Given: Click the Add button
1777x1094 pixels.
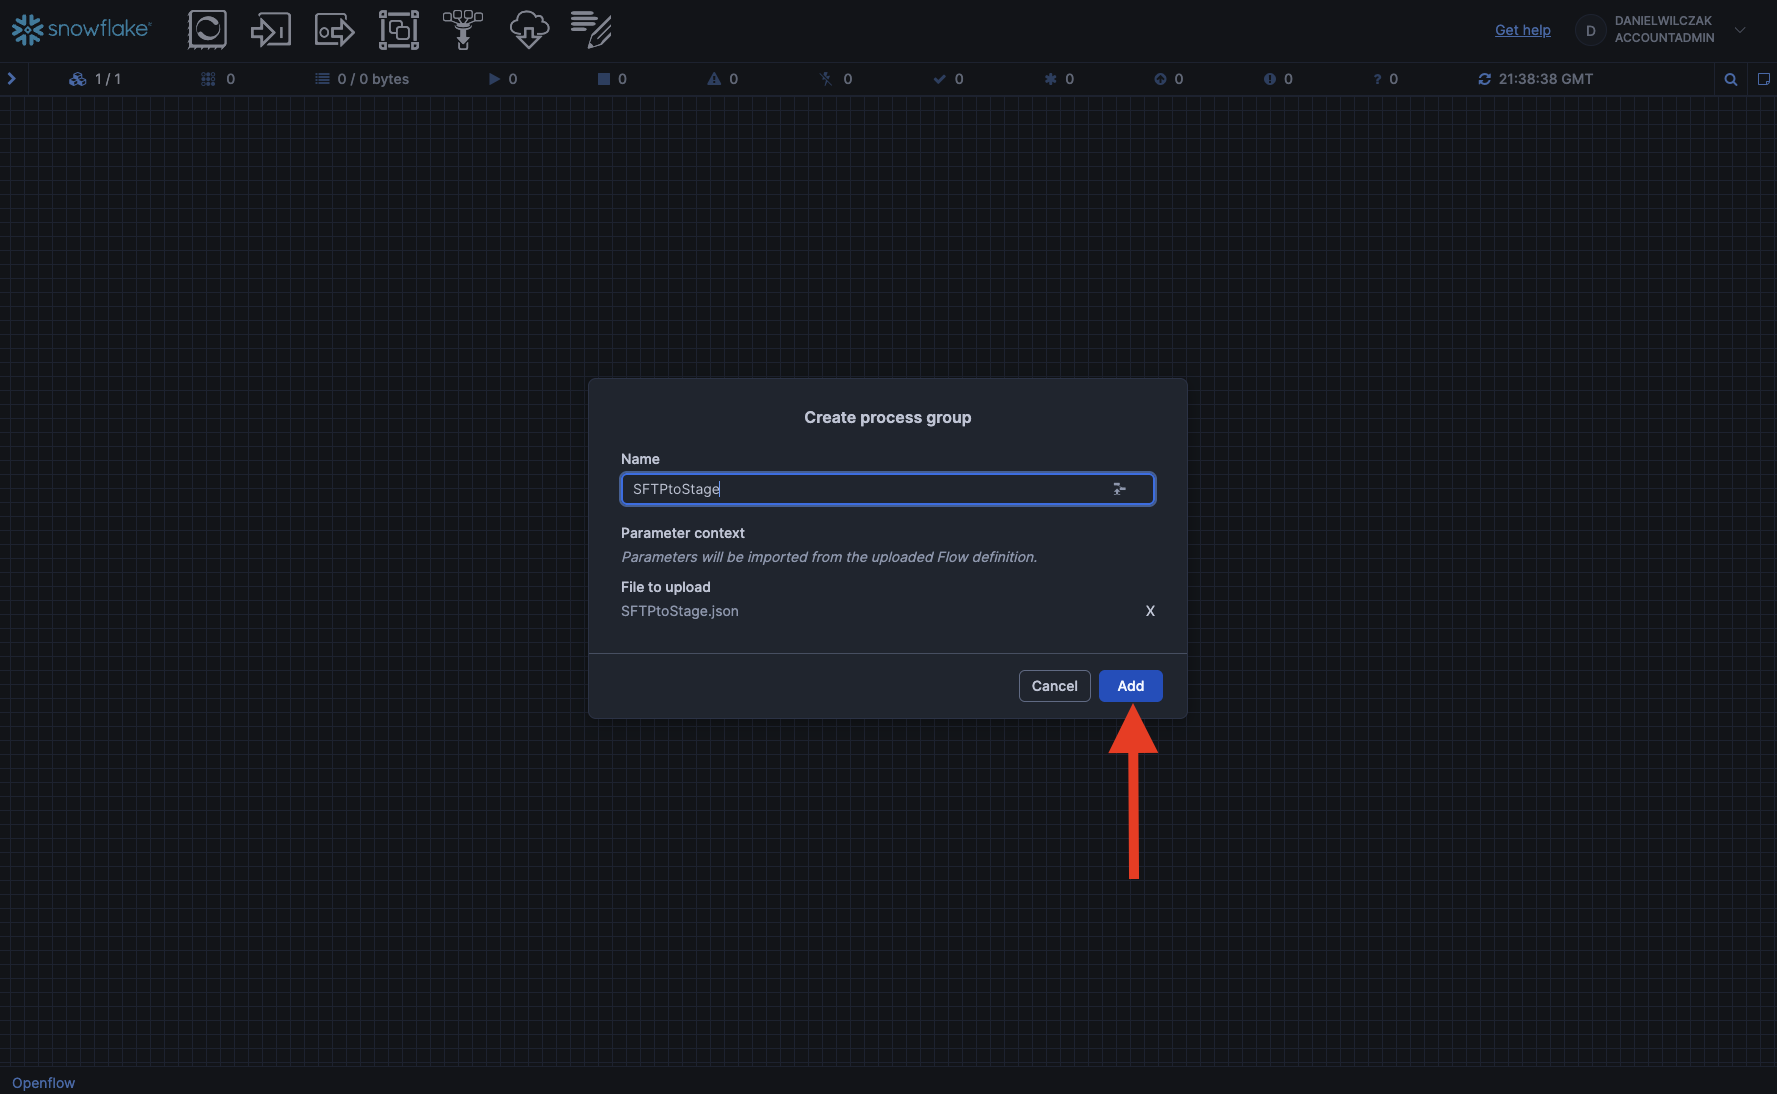Looking at the screenshot, I should pos(1130,686).
